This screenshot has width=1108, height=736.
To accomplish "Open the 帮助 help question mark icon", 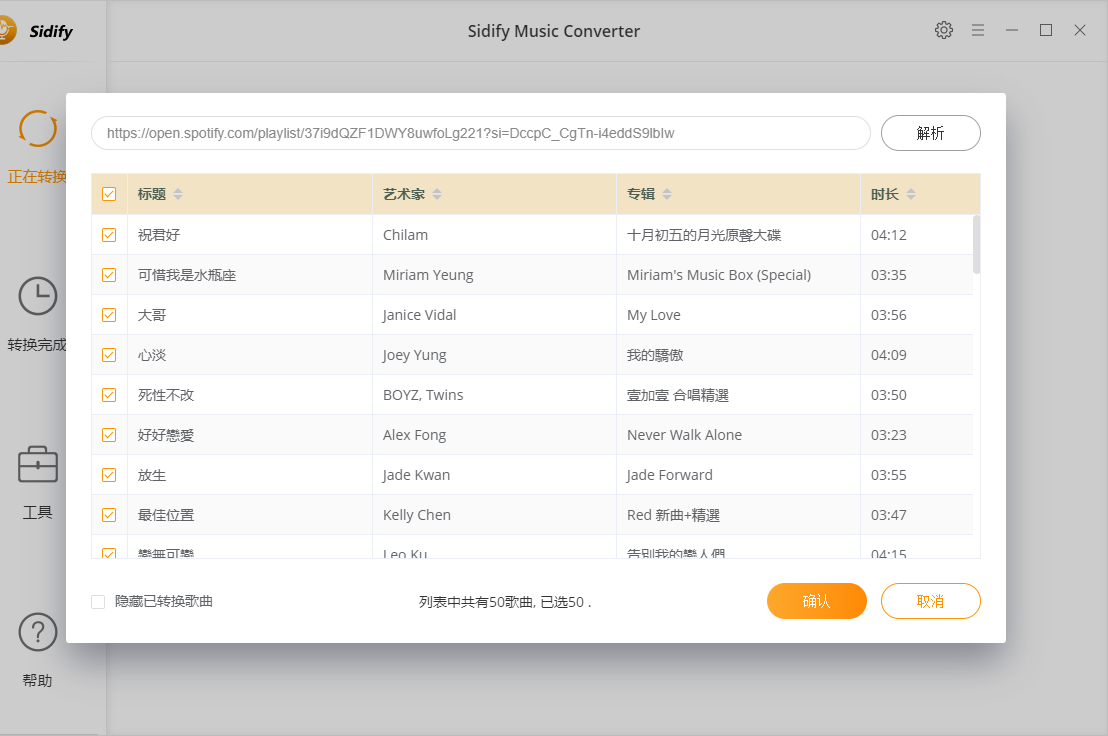I will pyautogui.click(x=37, y=632).
